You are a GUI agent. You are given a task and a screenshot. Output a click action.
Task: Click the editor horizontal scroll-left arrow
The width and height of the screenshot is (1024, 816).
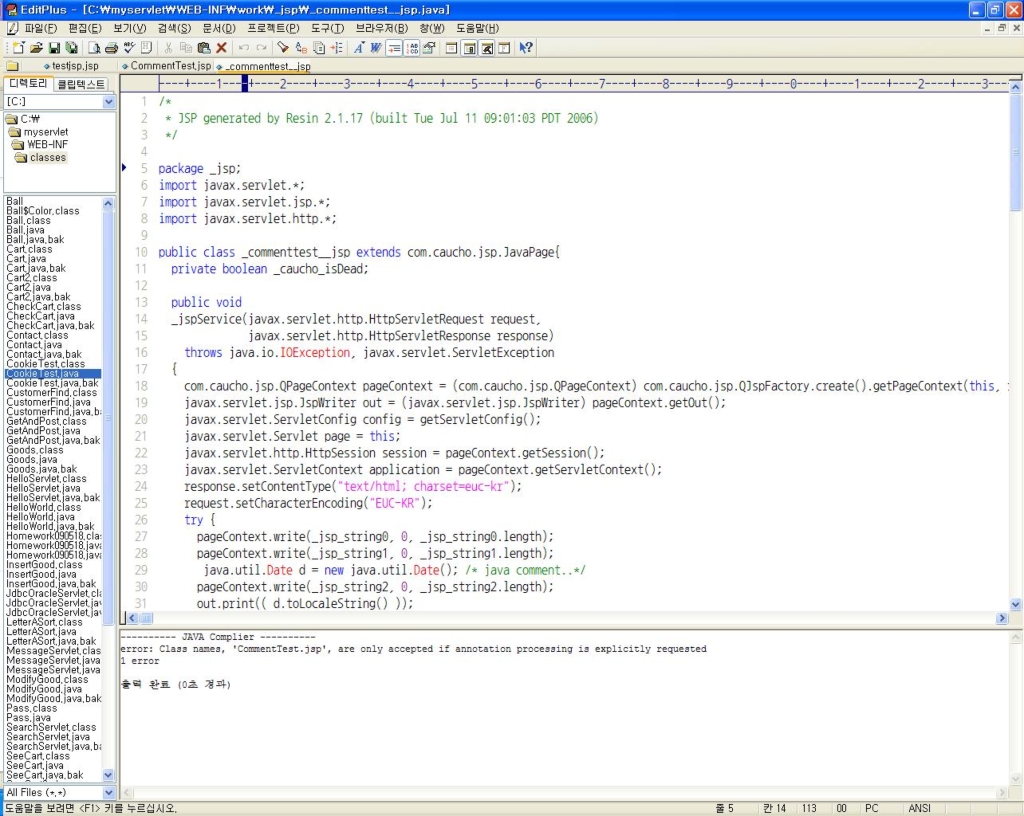[133, 618]
